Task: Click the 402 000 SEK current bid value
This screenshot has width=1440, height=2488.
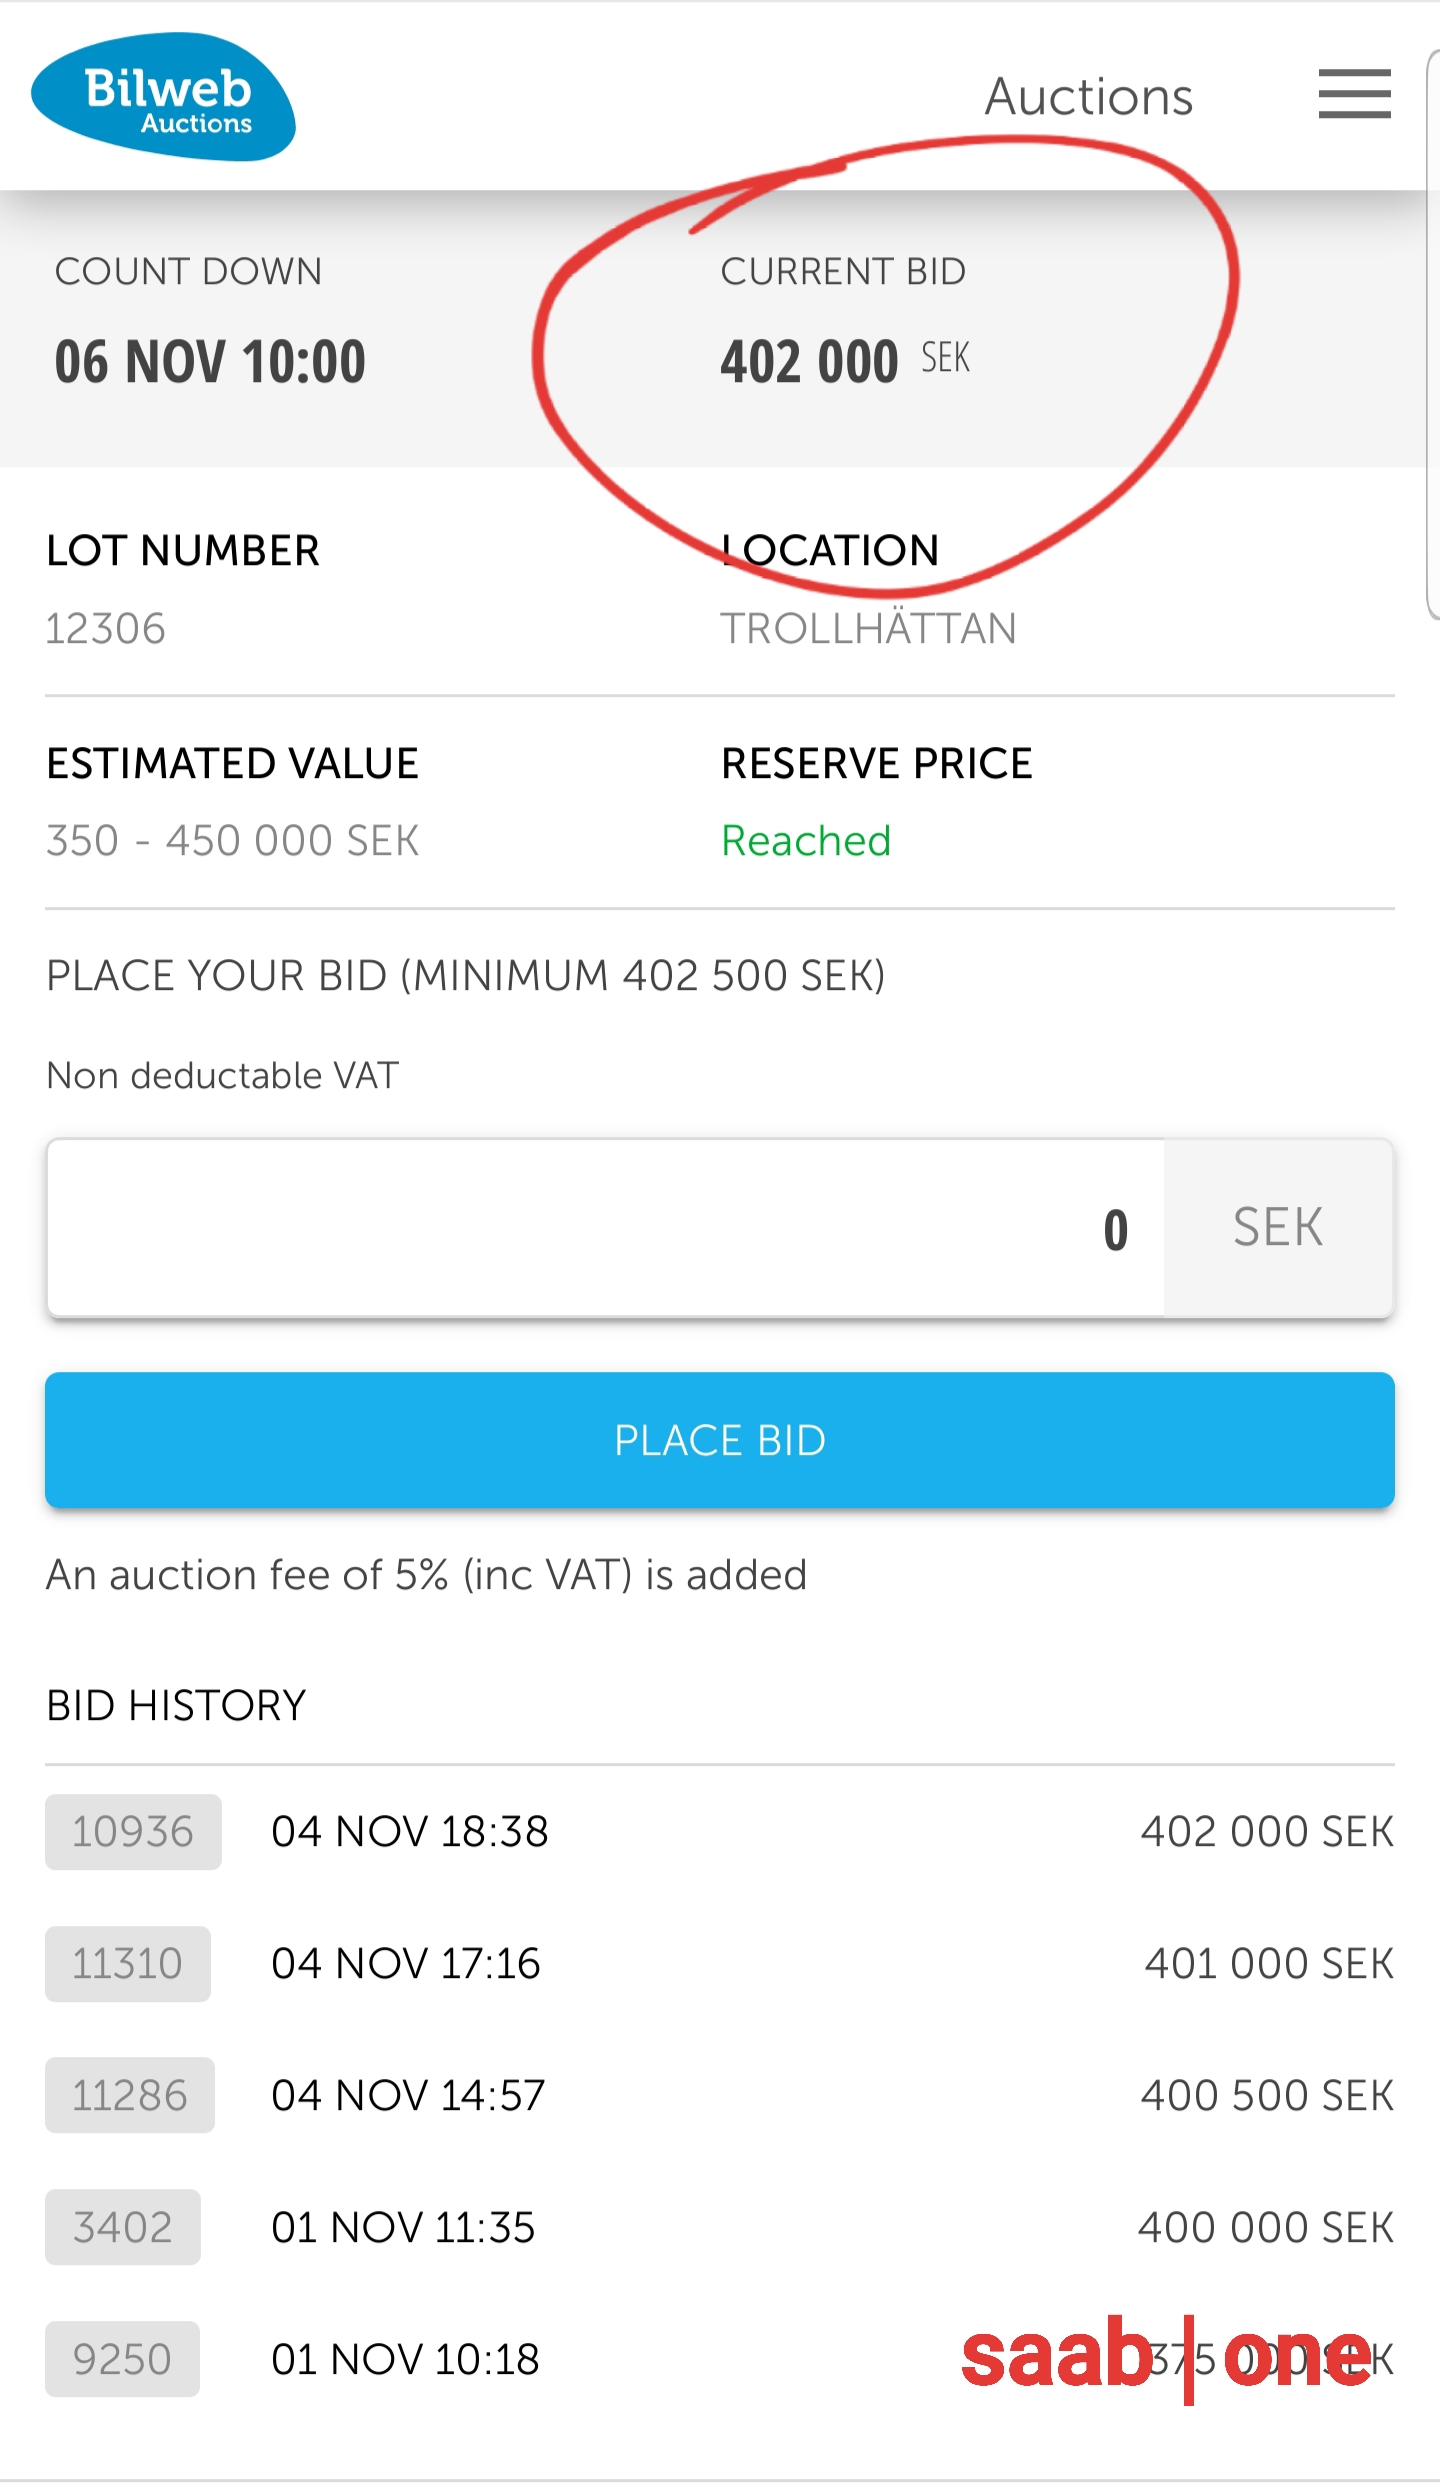Action: click(843, 361)
